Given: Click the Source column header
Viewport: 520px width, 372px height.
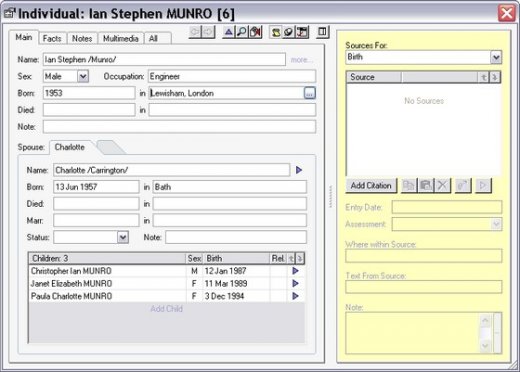Looking at the screenshot, I should 374,77.
